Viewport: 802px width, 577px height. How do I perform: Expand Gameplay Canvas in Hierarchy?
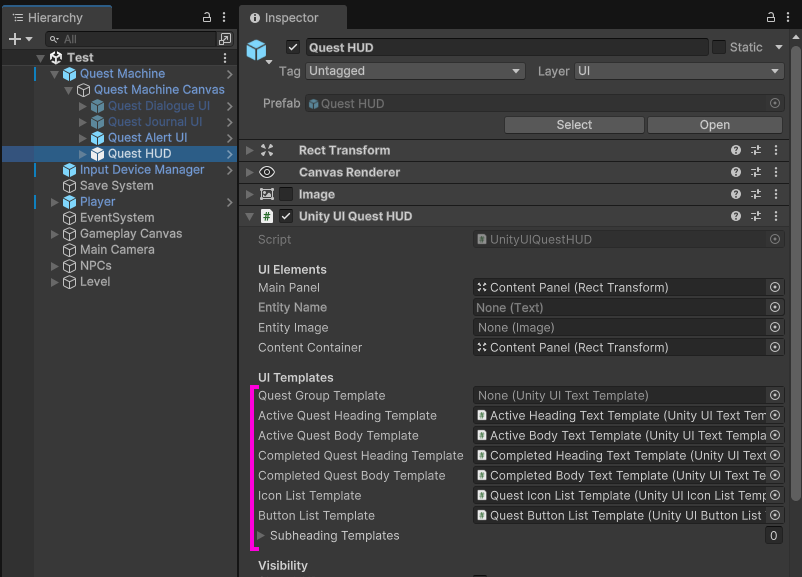(55, 234)
